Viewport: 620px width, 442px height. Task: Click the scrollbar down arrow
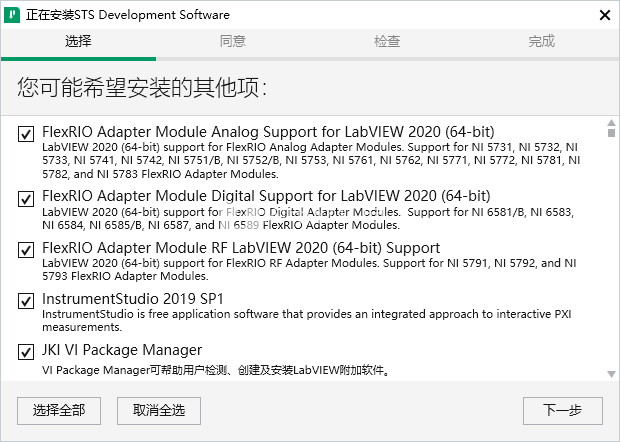tap(611, 374)
